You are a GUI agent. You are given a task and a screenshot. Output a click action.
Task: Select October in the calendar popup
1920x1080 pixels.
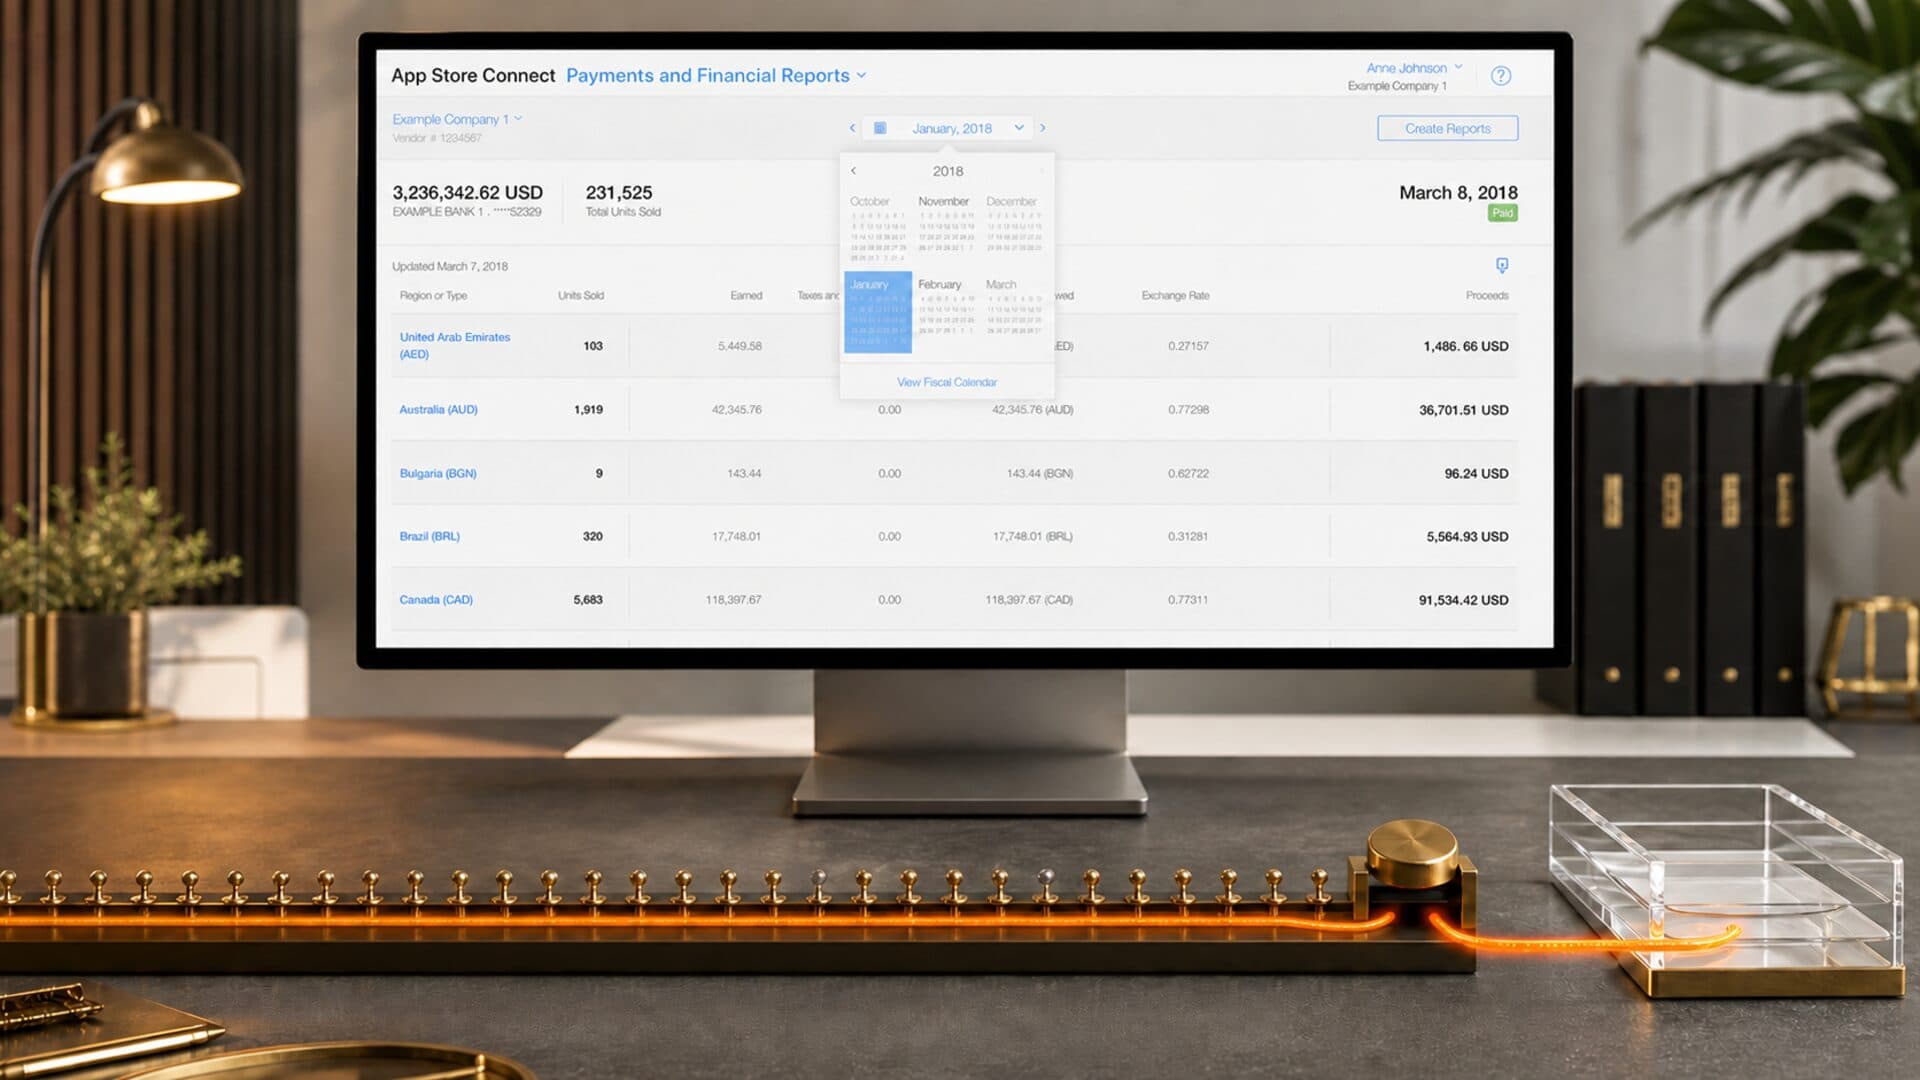(877, 229)
